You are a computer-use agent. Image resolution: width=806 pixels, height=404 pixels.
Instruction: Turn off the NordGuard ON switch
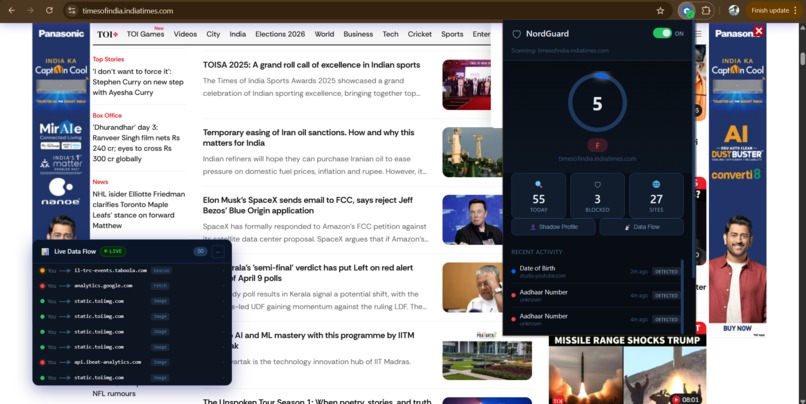(x=662, y=33)
